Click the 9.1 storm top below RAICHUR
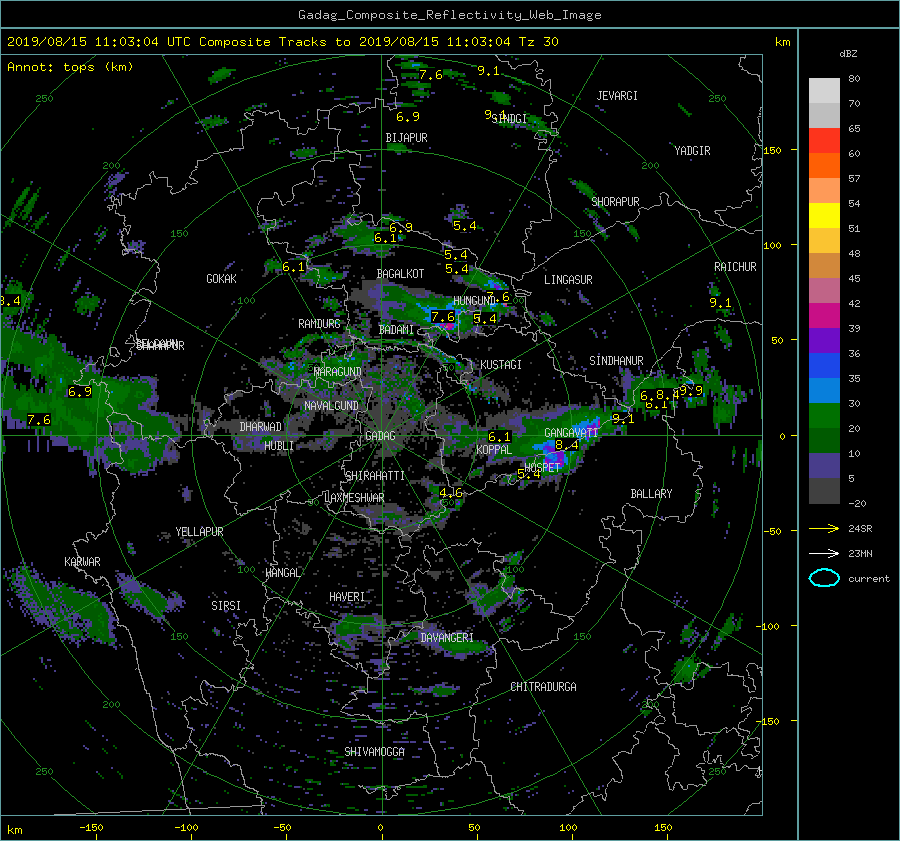This screenshot has width=900, height=841. point(720,303)
